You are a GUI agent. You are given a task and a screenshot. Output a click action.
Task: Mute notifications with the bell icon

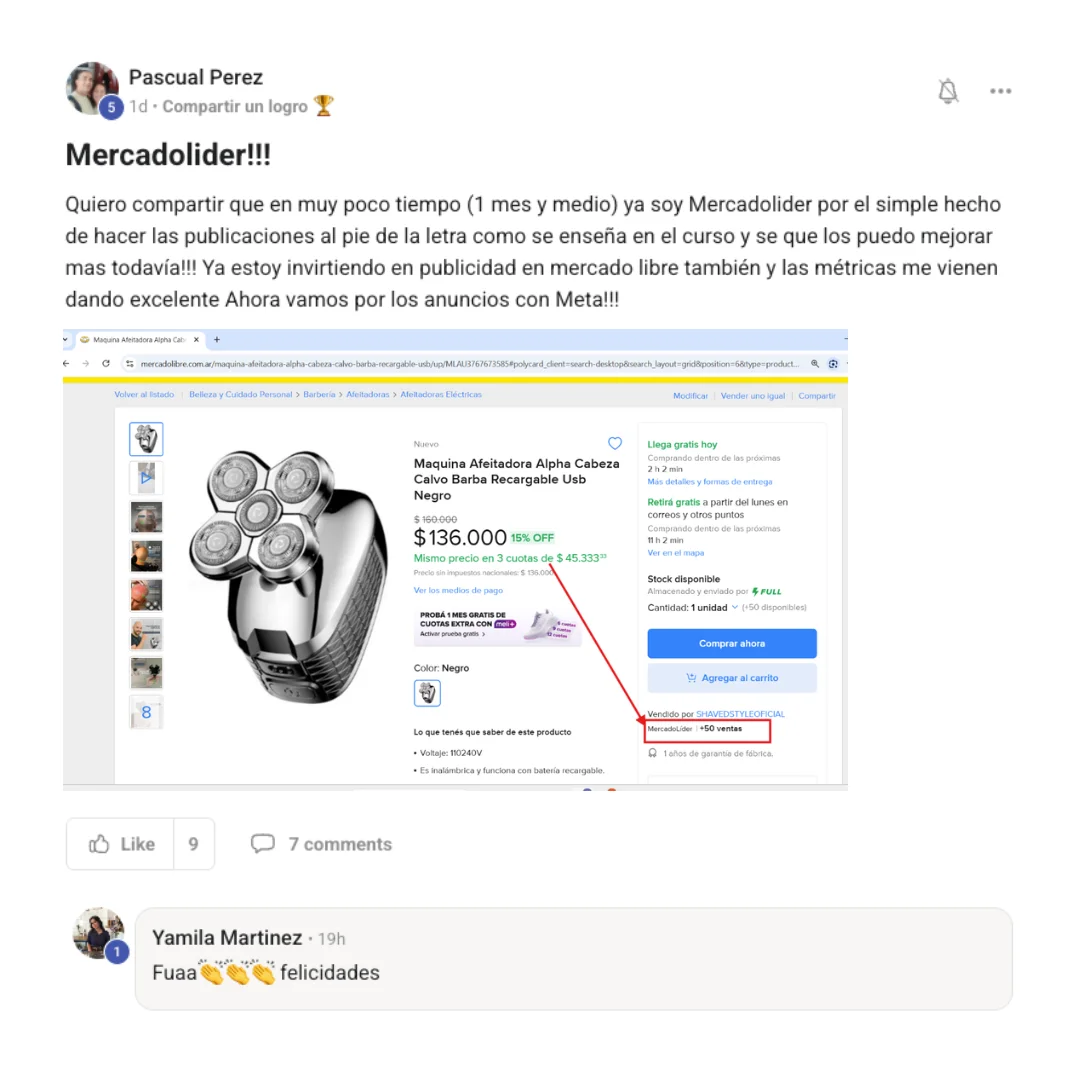pyautogui.click(x=948, y=91)
